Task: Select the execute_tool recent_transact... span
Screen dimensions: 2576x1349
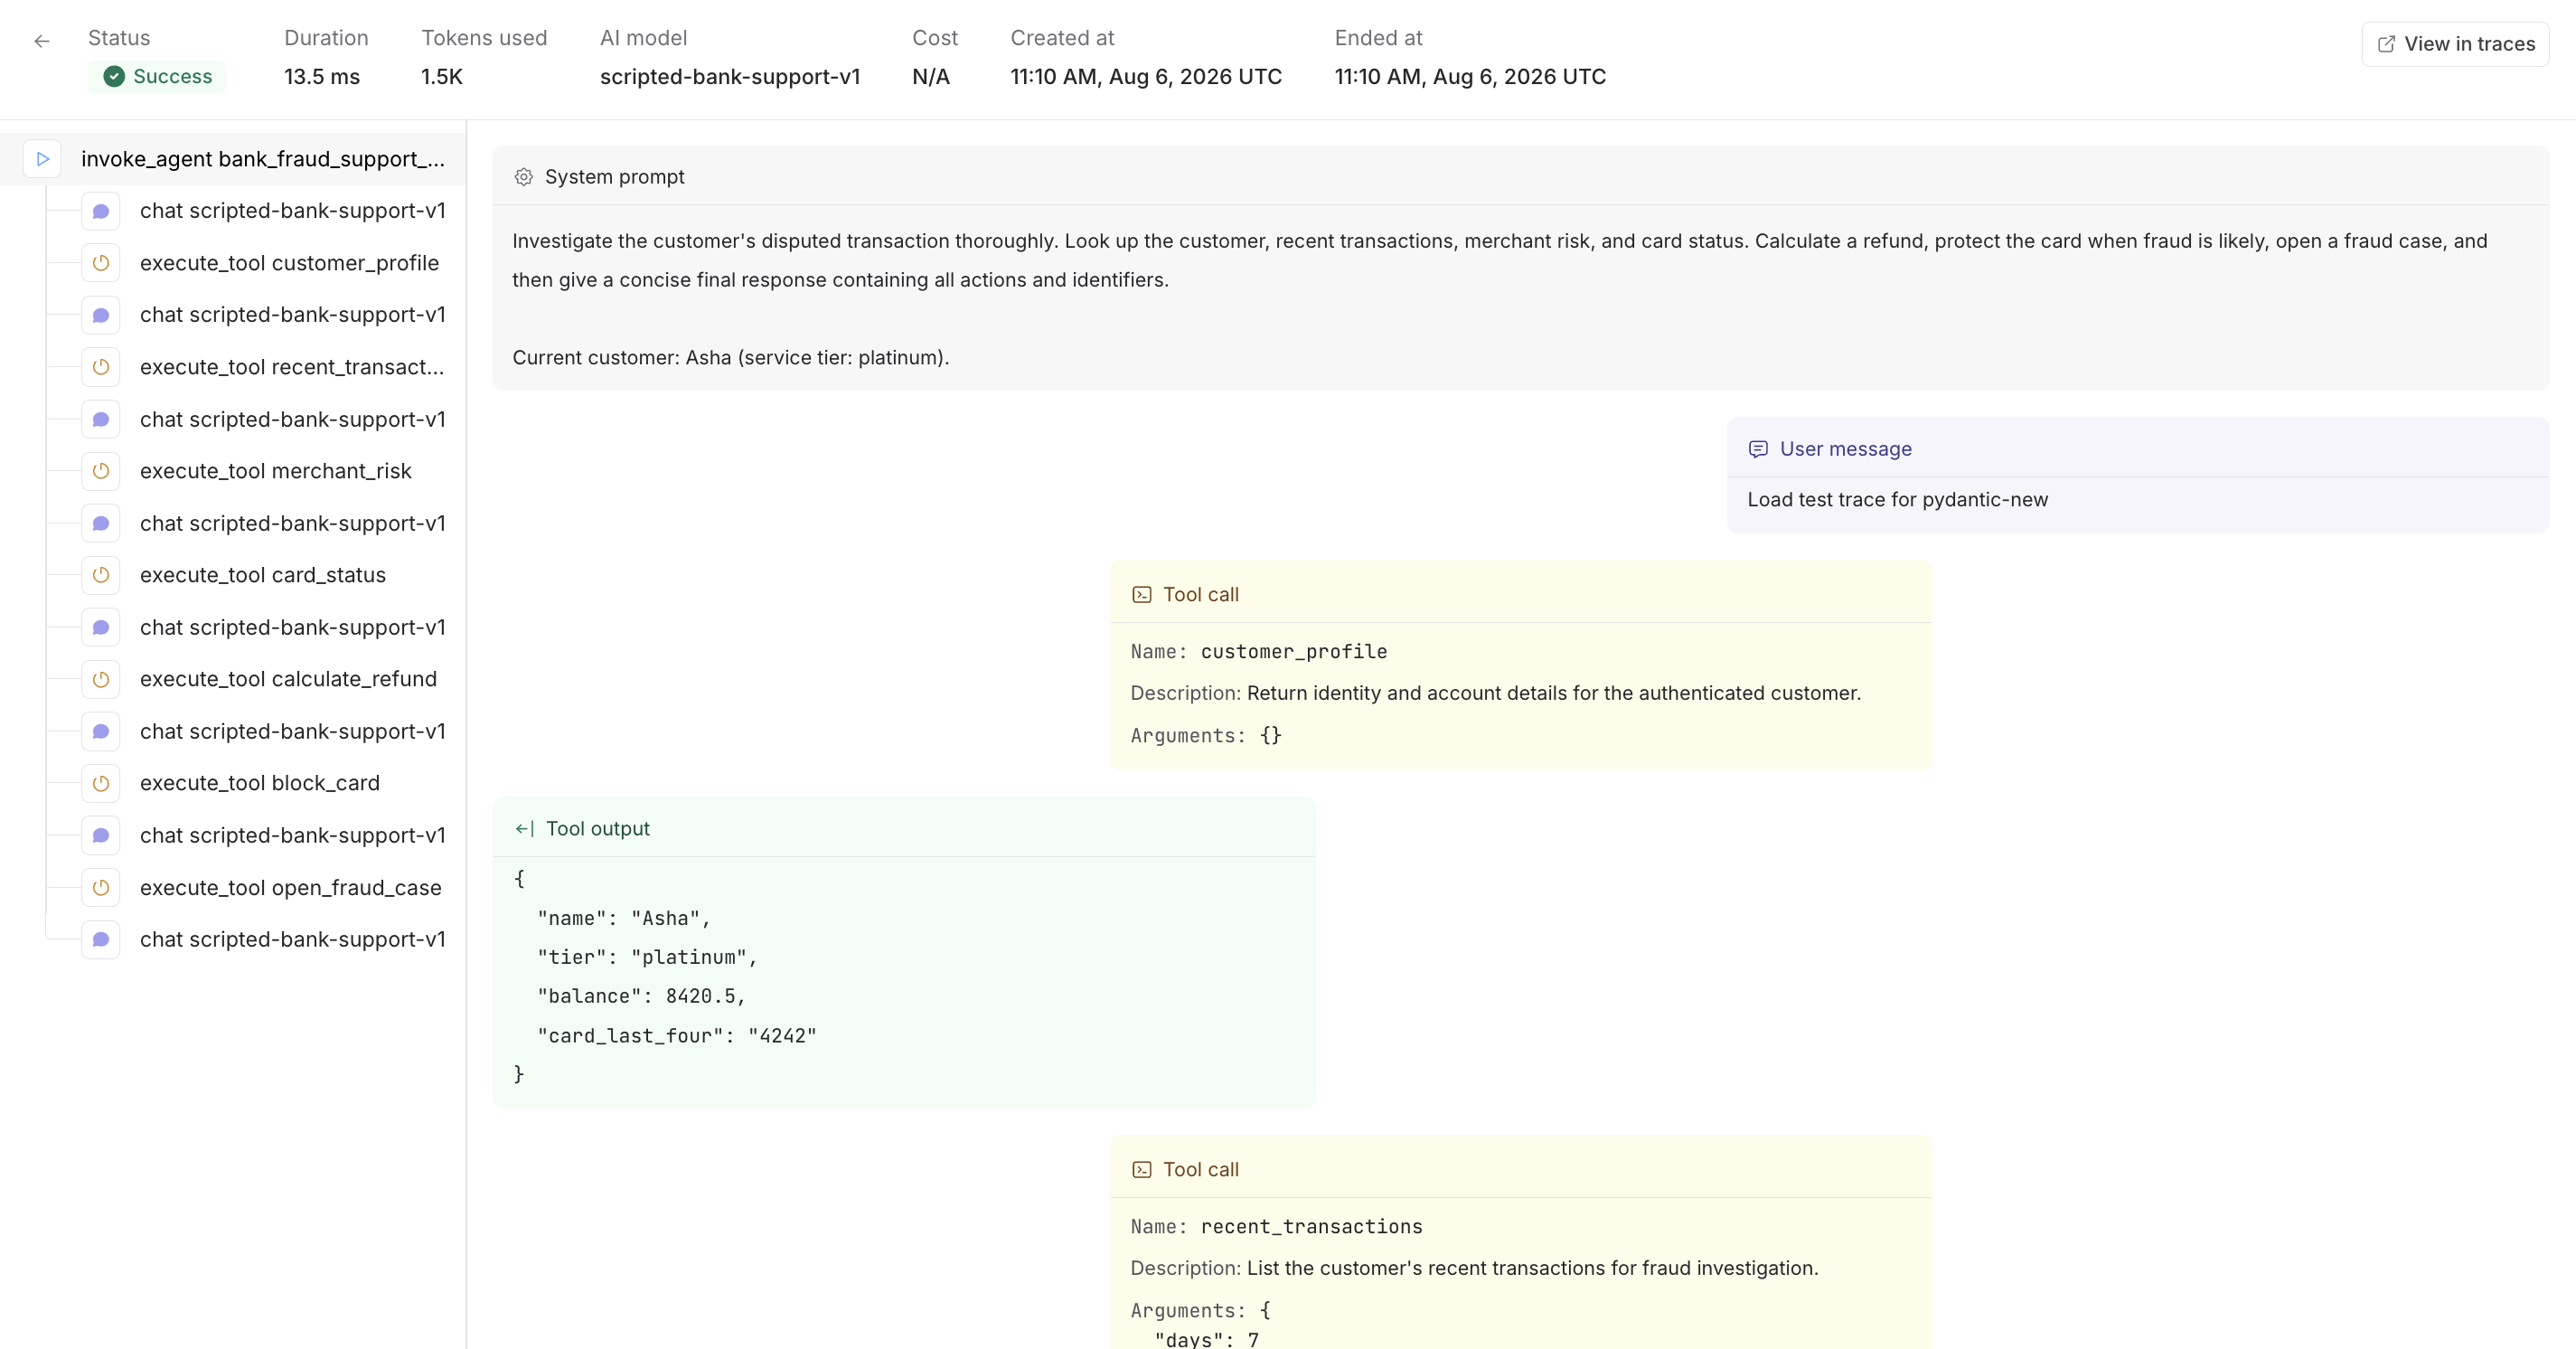Action: tap(292, 367)
